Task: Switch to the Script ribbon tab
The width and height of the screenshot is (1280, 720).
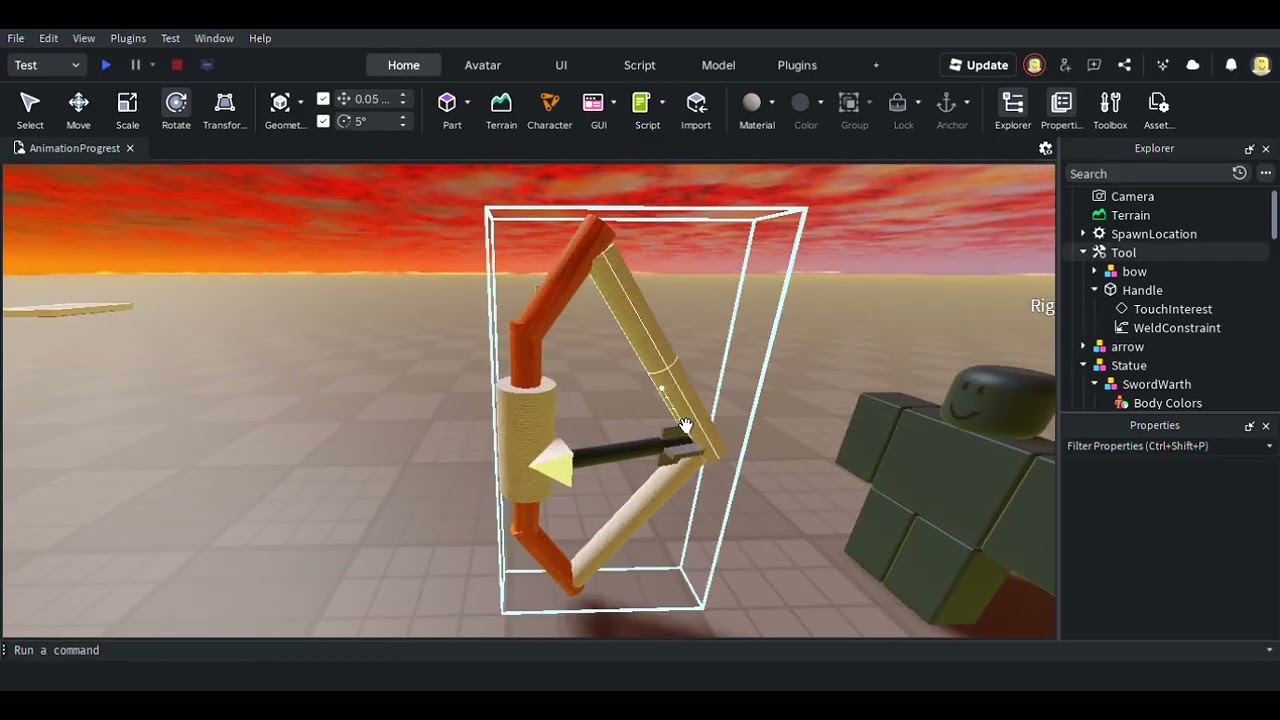Action: 640,65
